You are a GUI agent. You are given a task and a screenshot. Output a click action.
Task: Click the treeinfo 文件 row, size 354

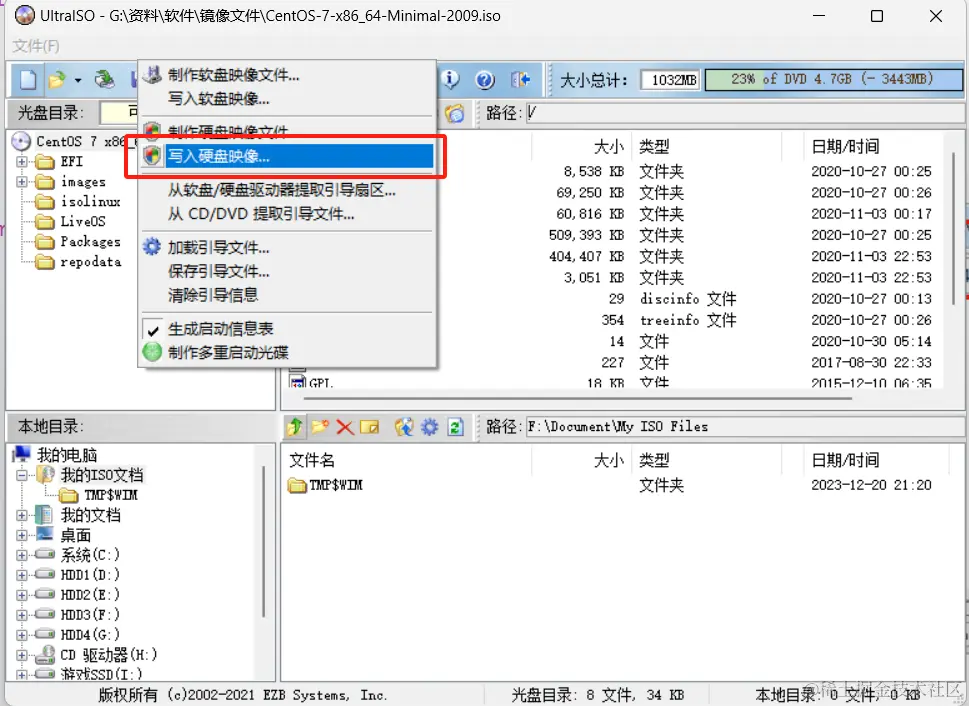point(618,320)
